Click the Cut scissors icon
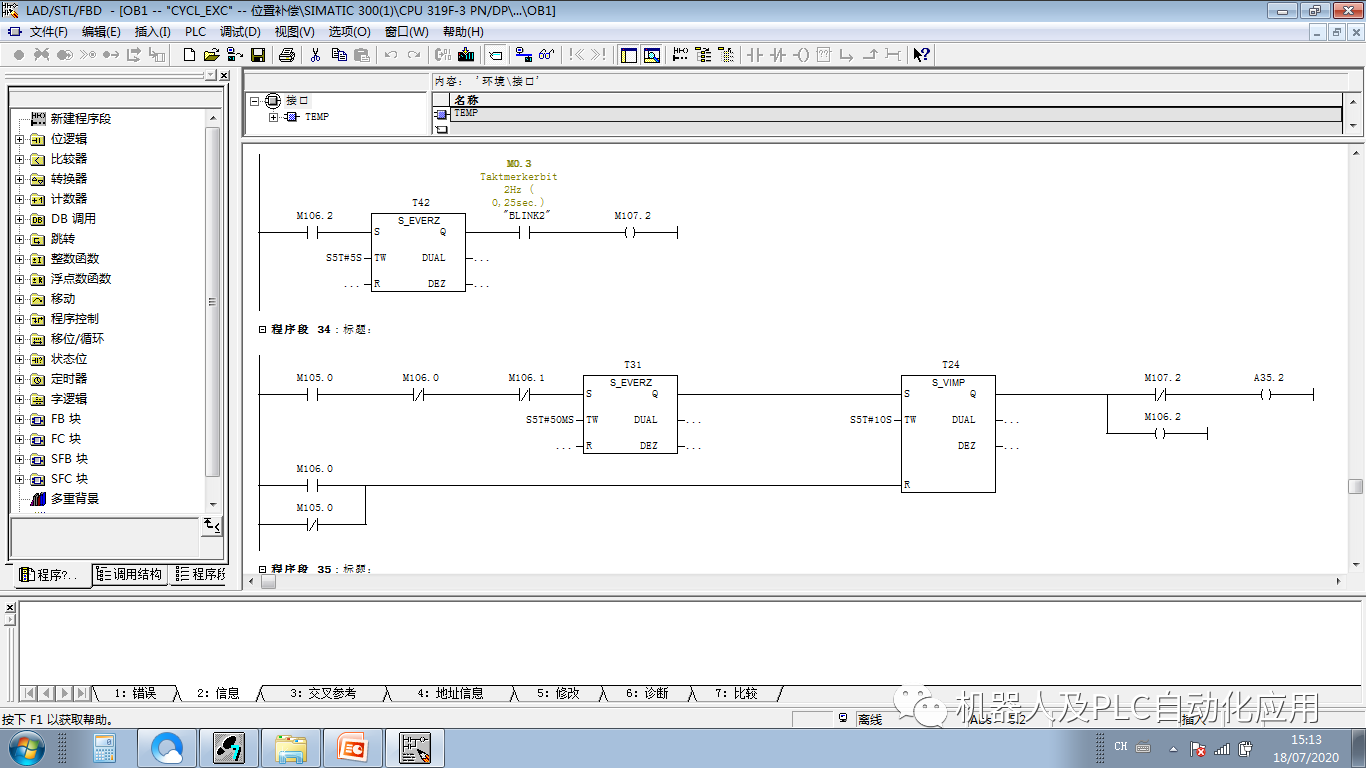Viewport: 1366px width, 768px height. coord(315,55)
